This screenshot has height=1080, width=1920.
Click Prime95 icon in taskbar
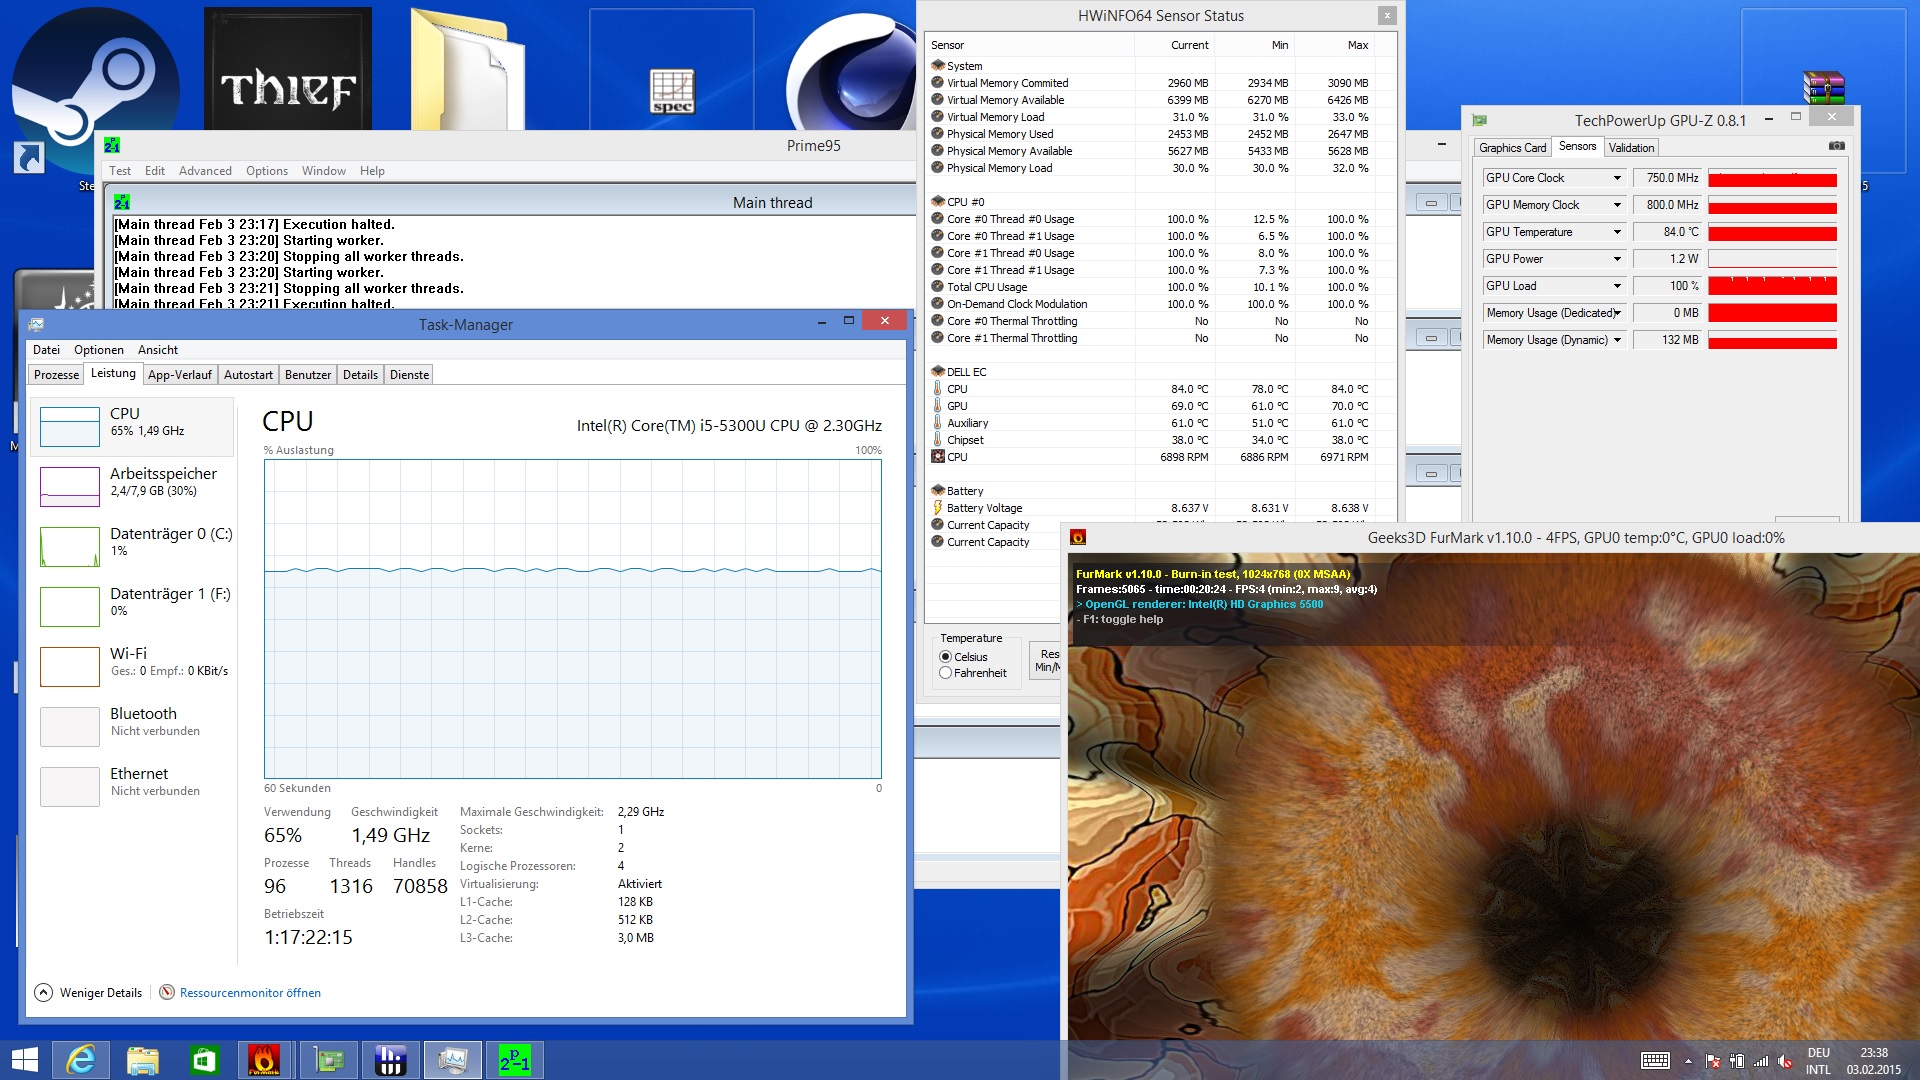(514, 1059)
